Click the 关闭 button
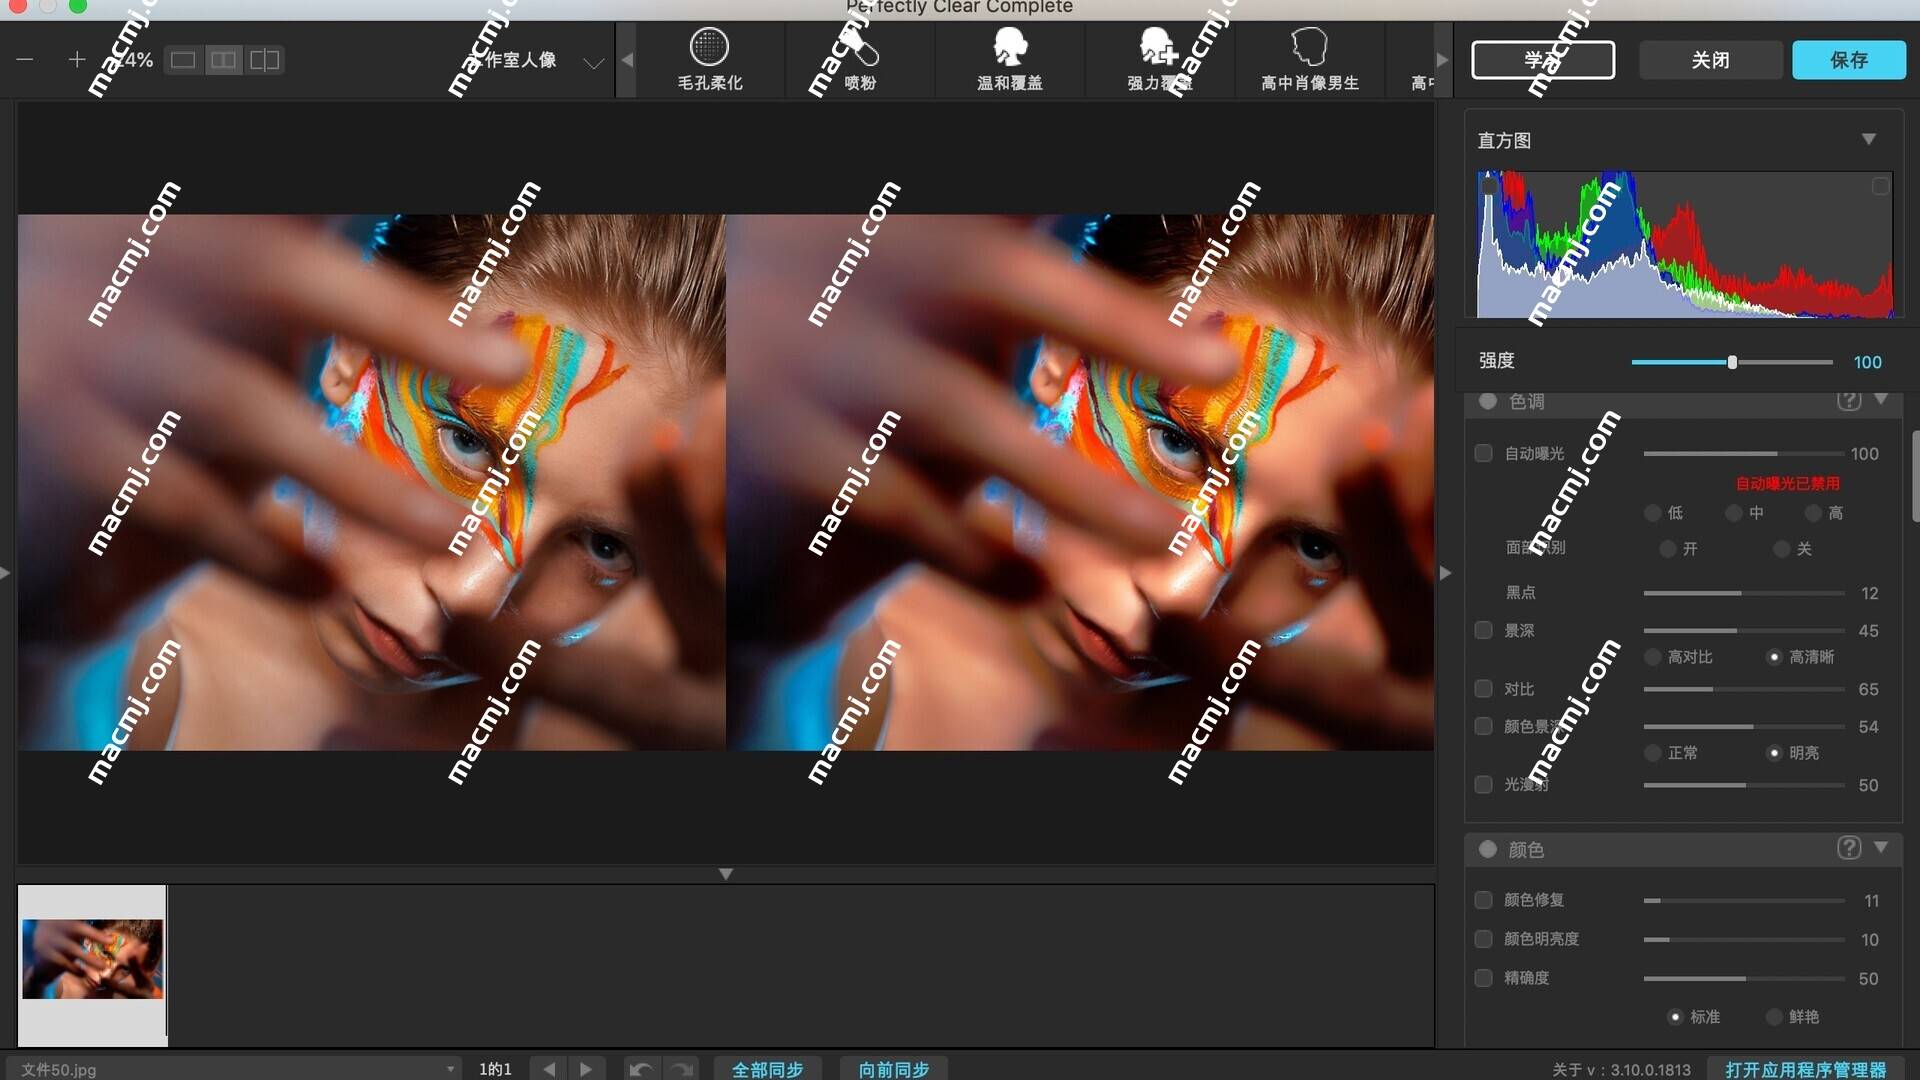This screenshot has width=1920, height=1080. pyautogui.click(x=1711, y=60)
